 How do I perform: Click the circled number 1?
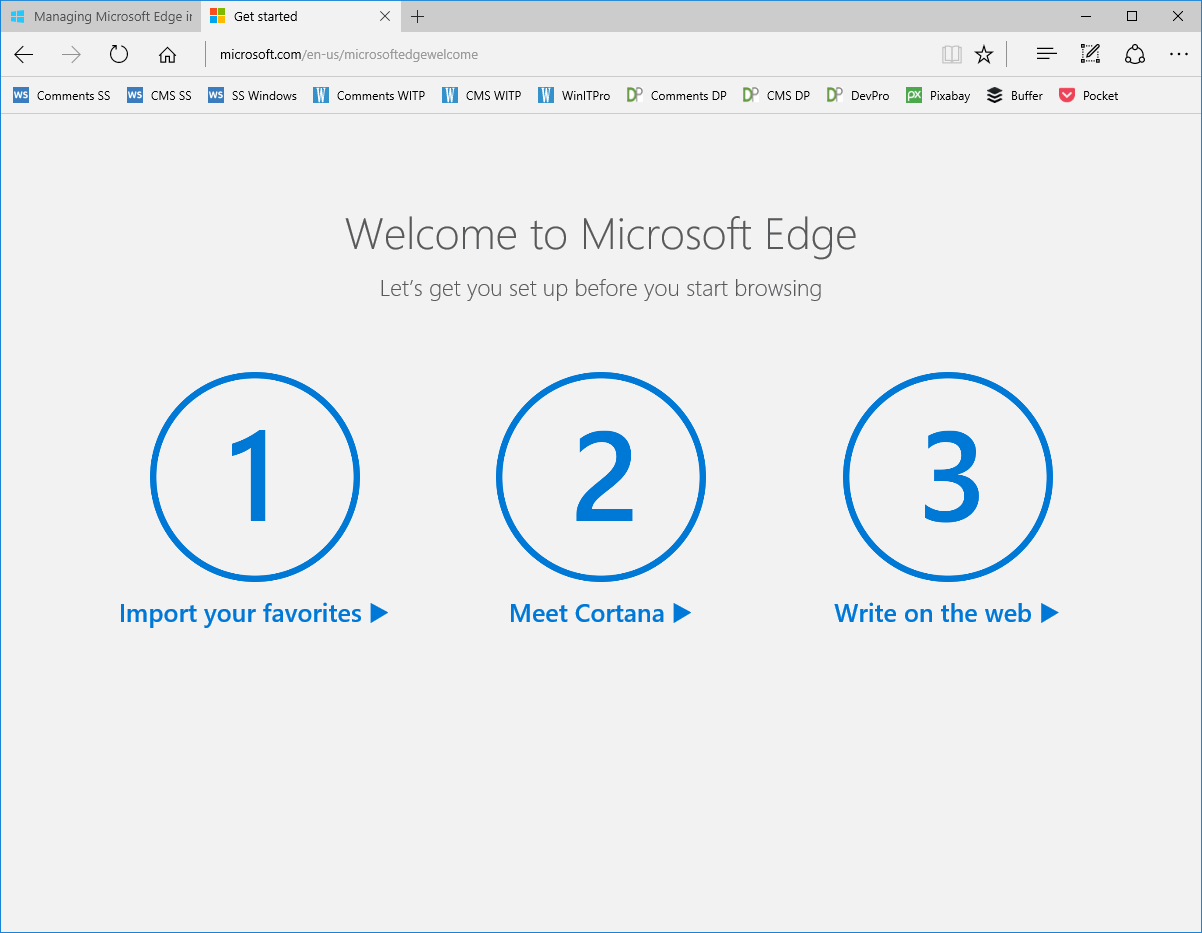coord(255,477)
